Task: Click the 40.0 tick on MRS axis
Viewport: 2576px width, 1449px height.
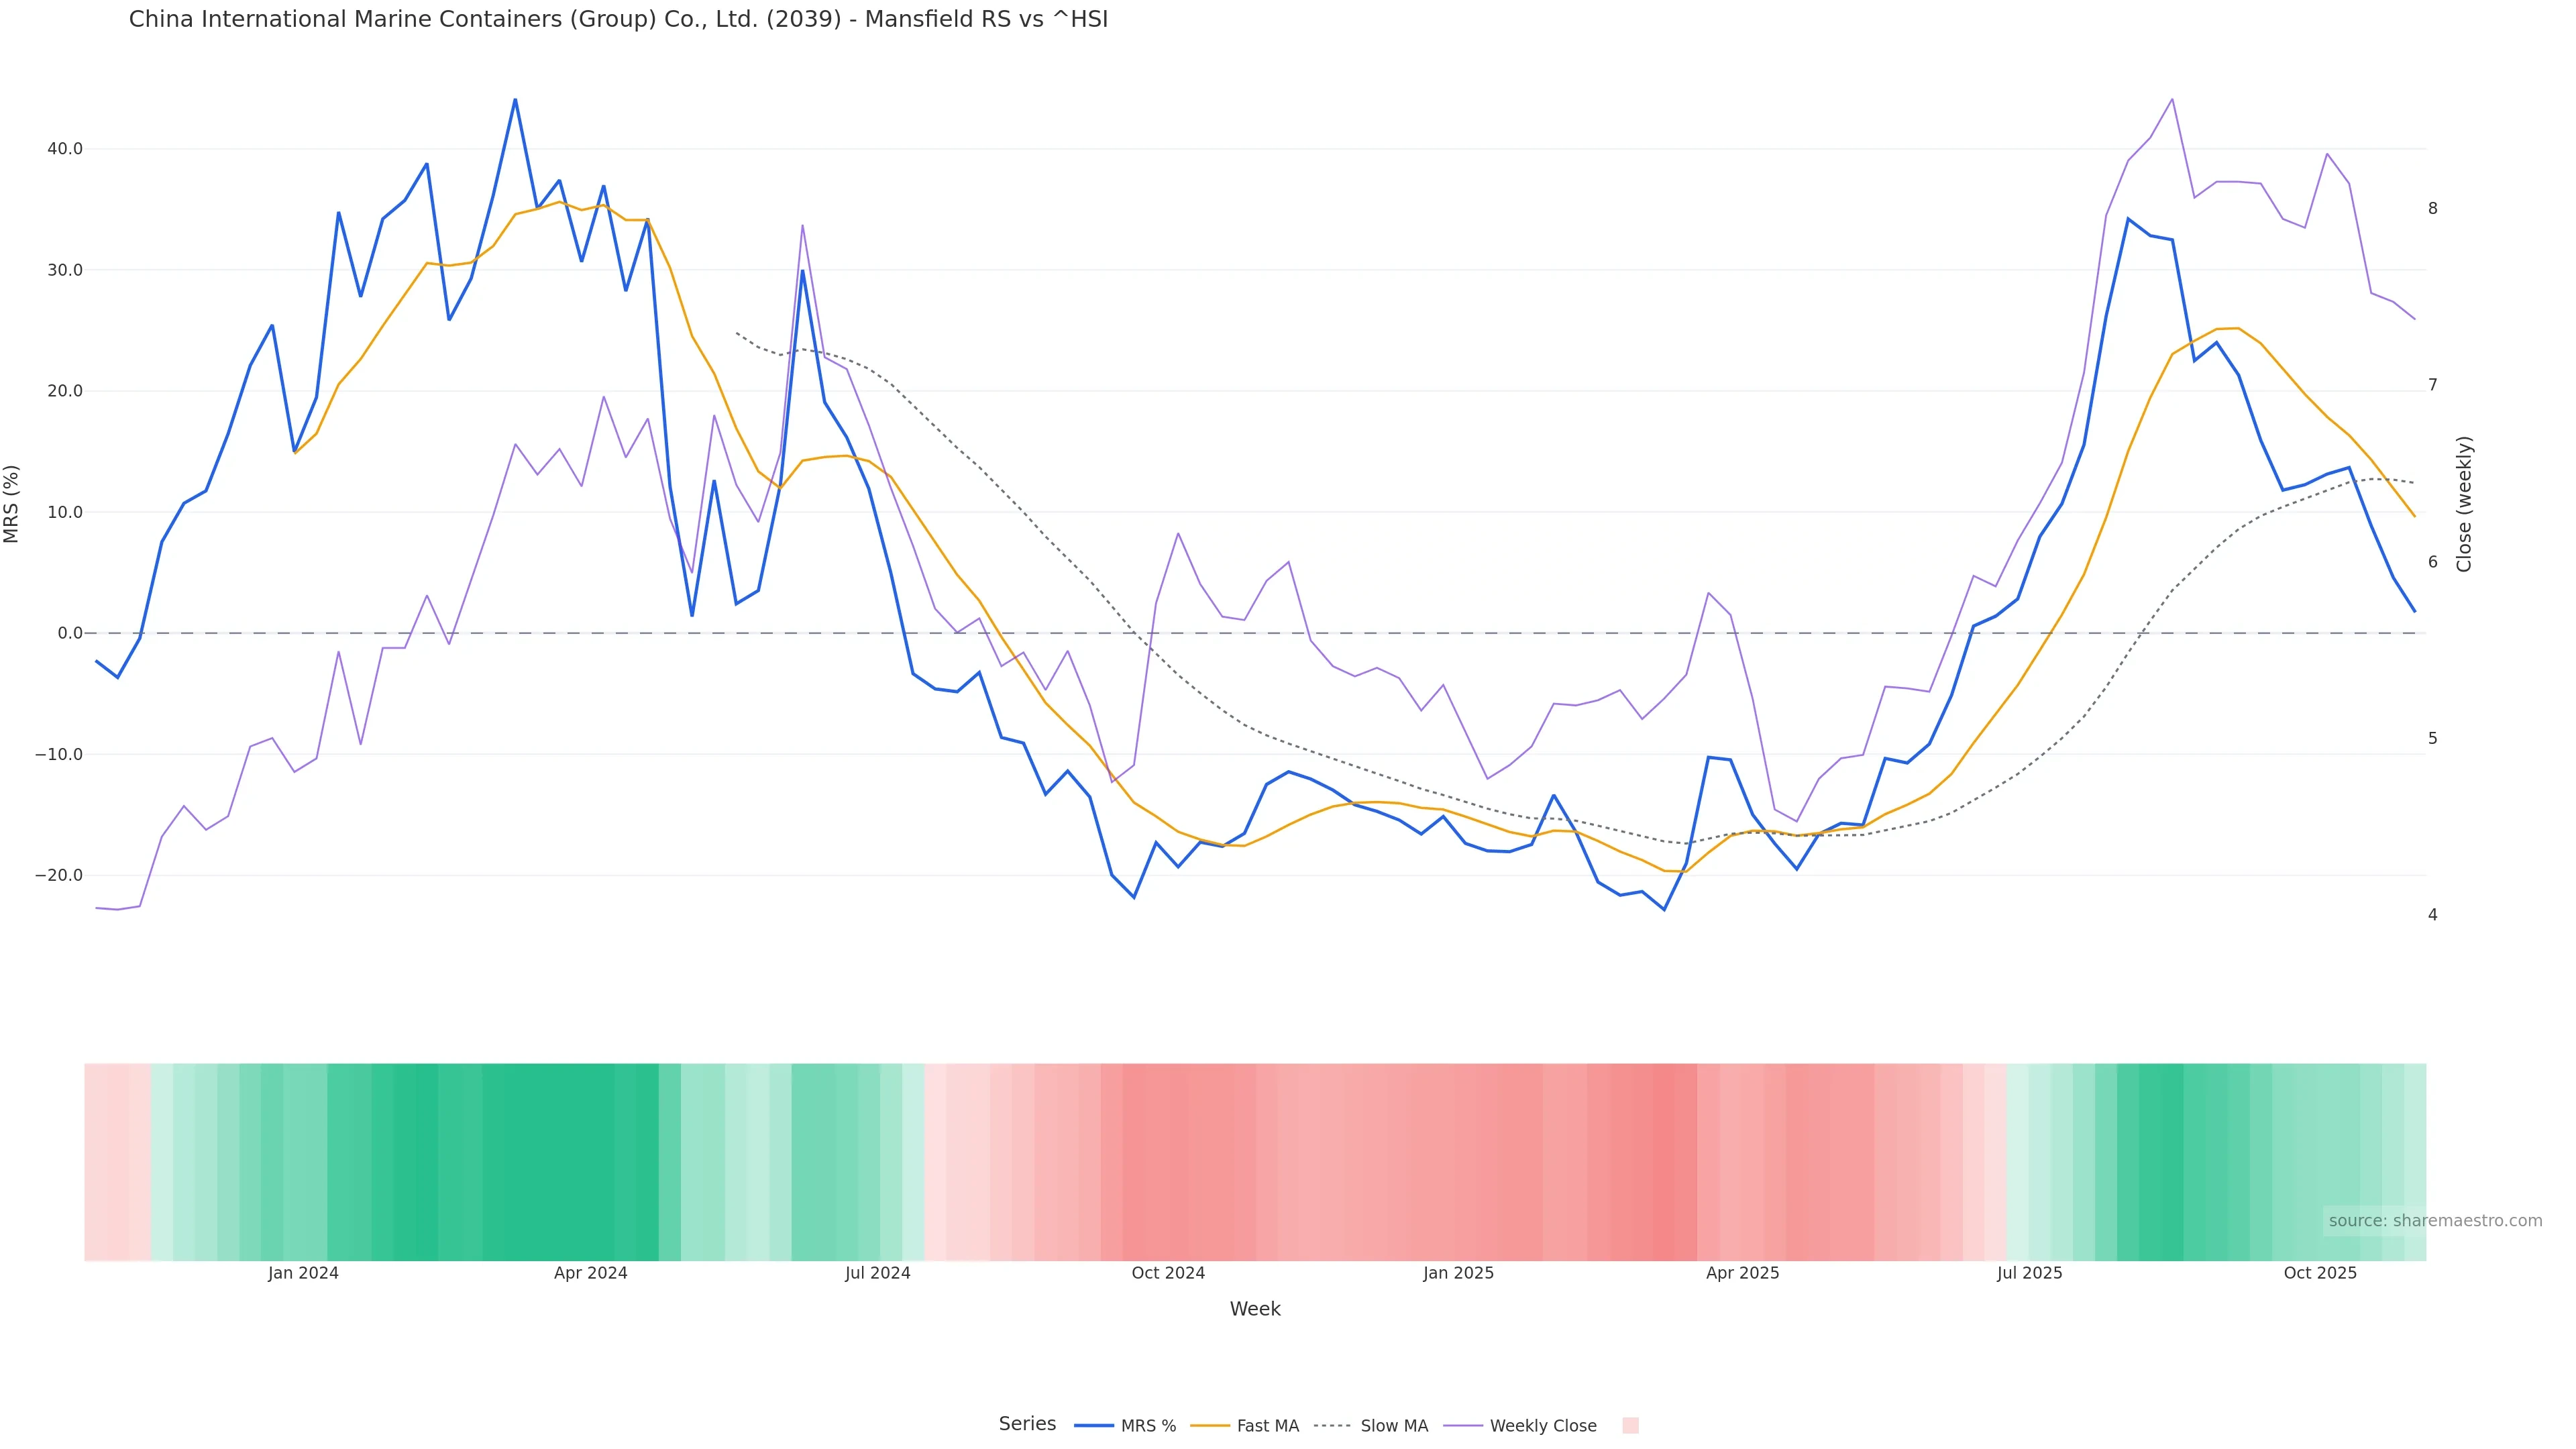Action: click(x=65, y=149)
